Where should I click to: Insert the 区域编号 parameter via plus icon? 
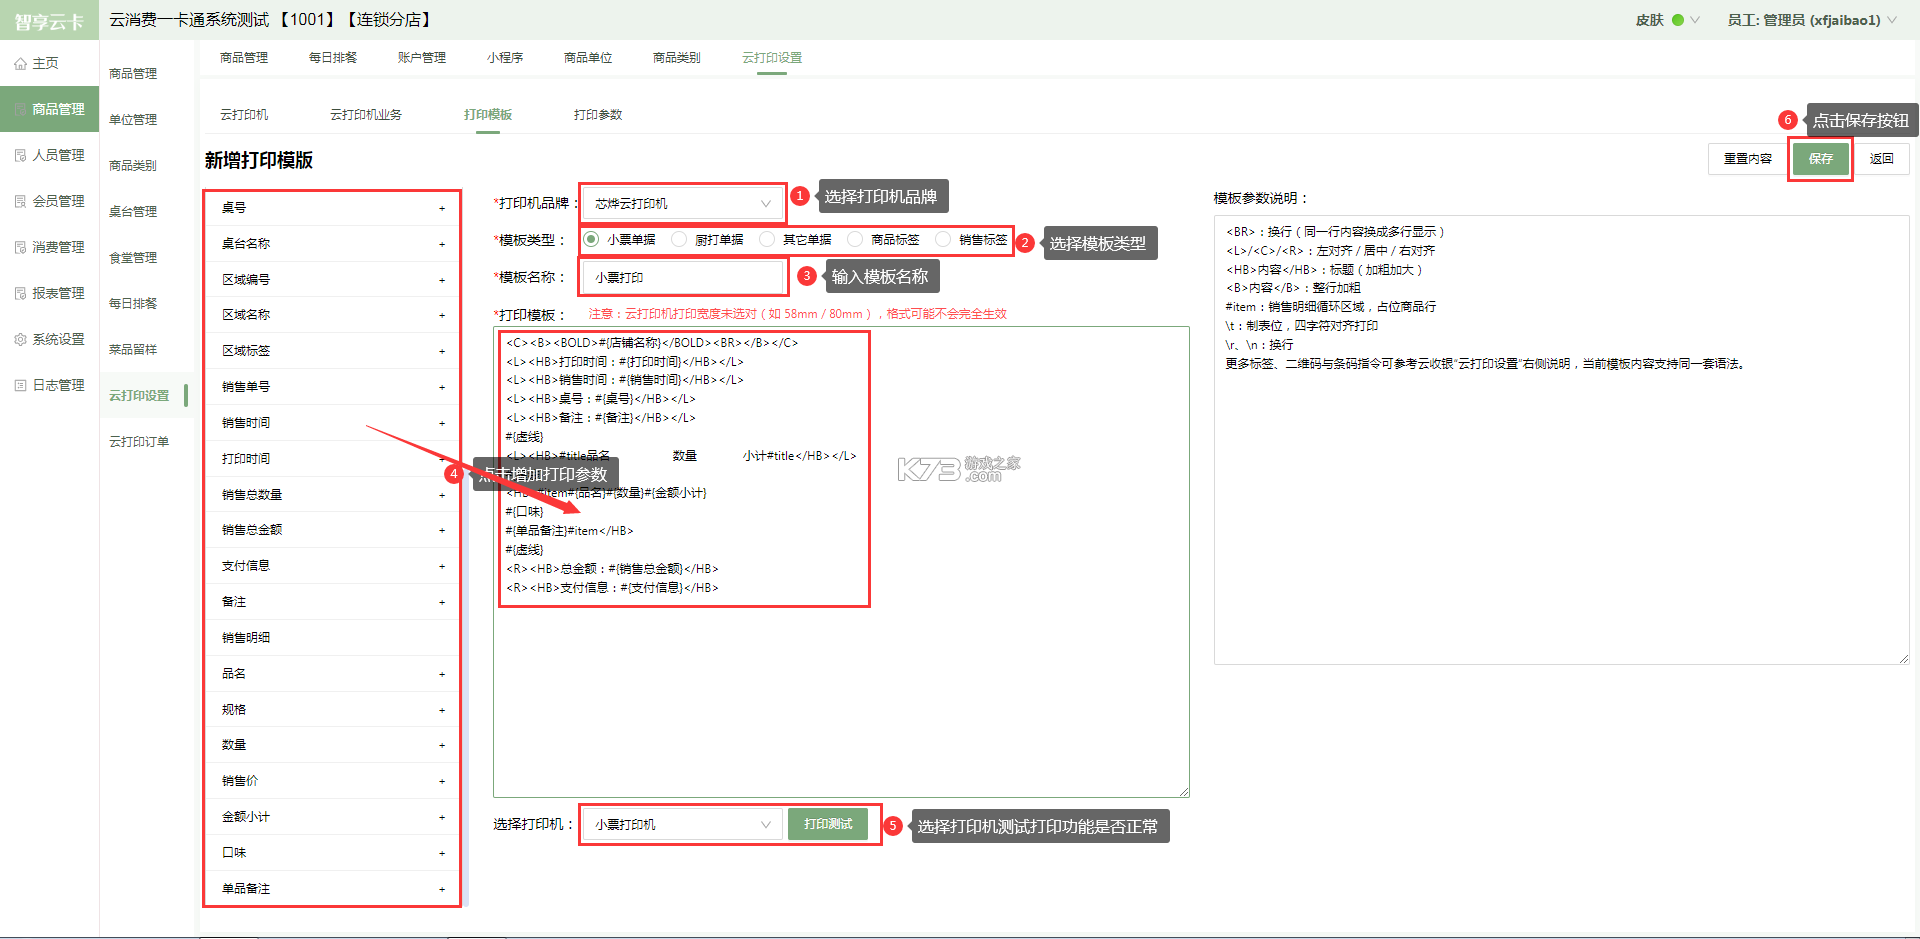point(442,281)
